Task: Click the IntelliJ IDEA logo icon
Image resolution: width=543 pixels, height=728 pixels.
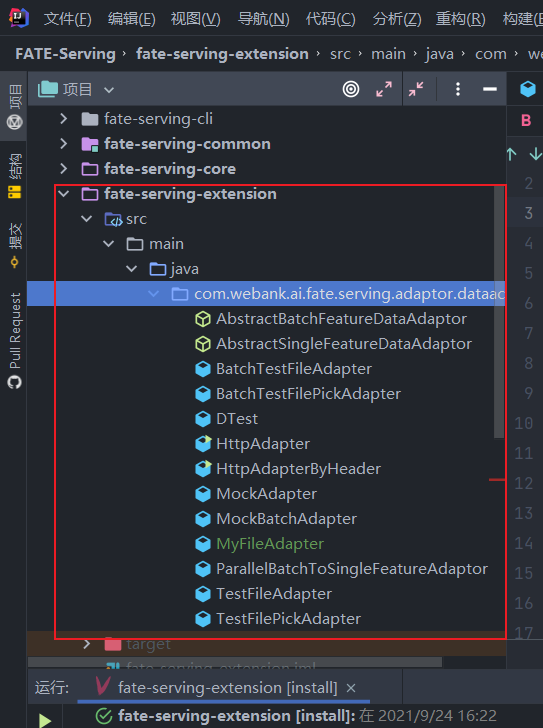Action: [x=19, y=18]
